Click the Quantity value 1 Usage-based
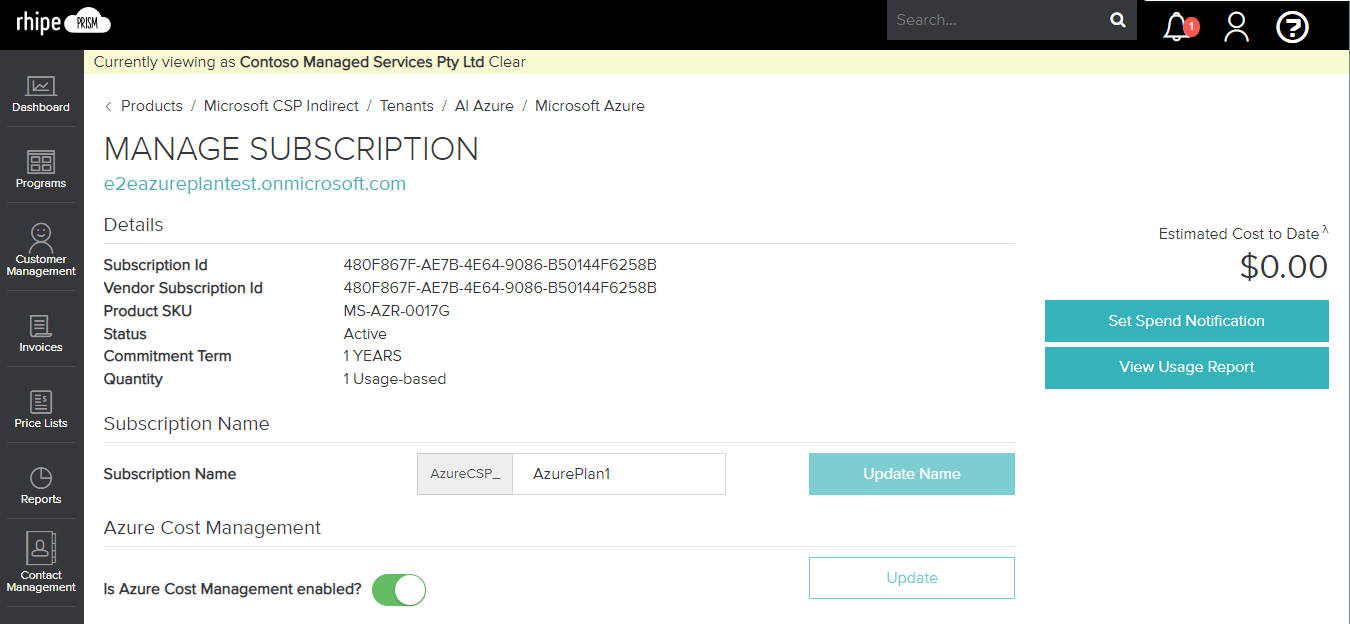The image size is (1350, 624). [395, 379]
